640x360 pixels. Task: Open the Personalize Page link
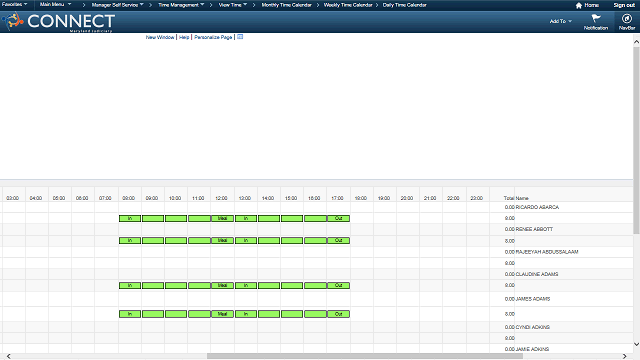(x=213, y=37)
